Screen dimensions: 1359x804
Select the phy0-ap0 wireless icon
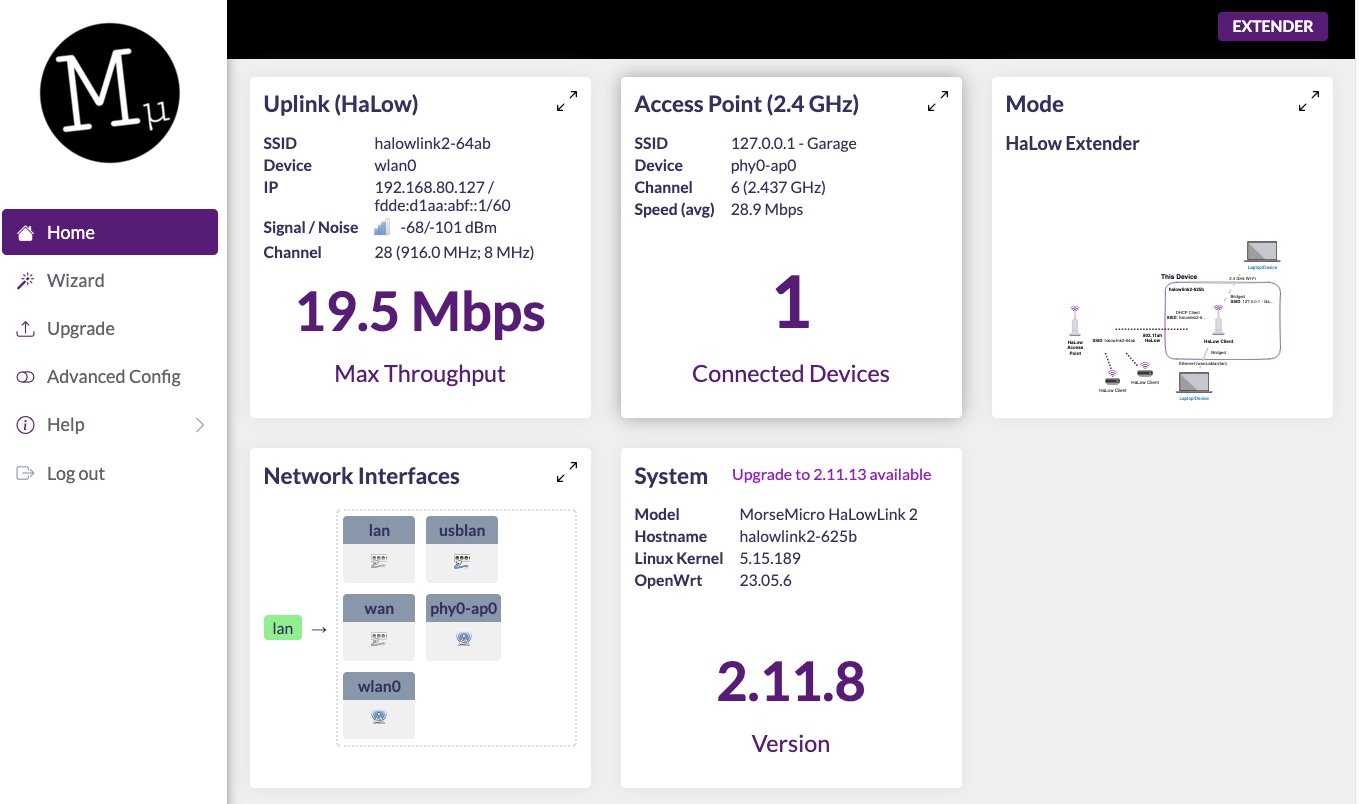(x=463, y=640)
